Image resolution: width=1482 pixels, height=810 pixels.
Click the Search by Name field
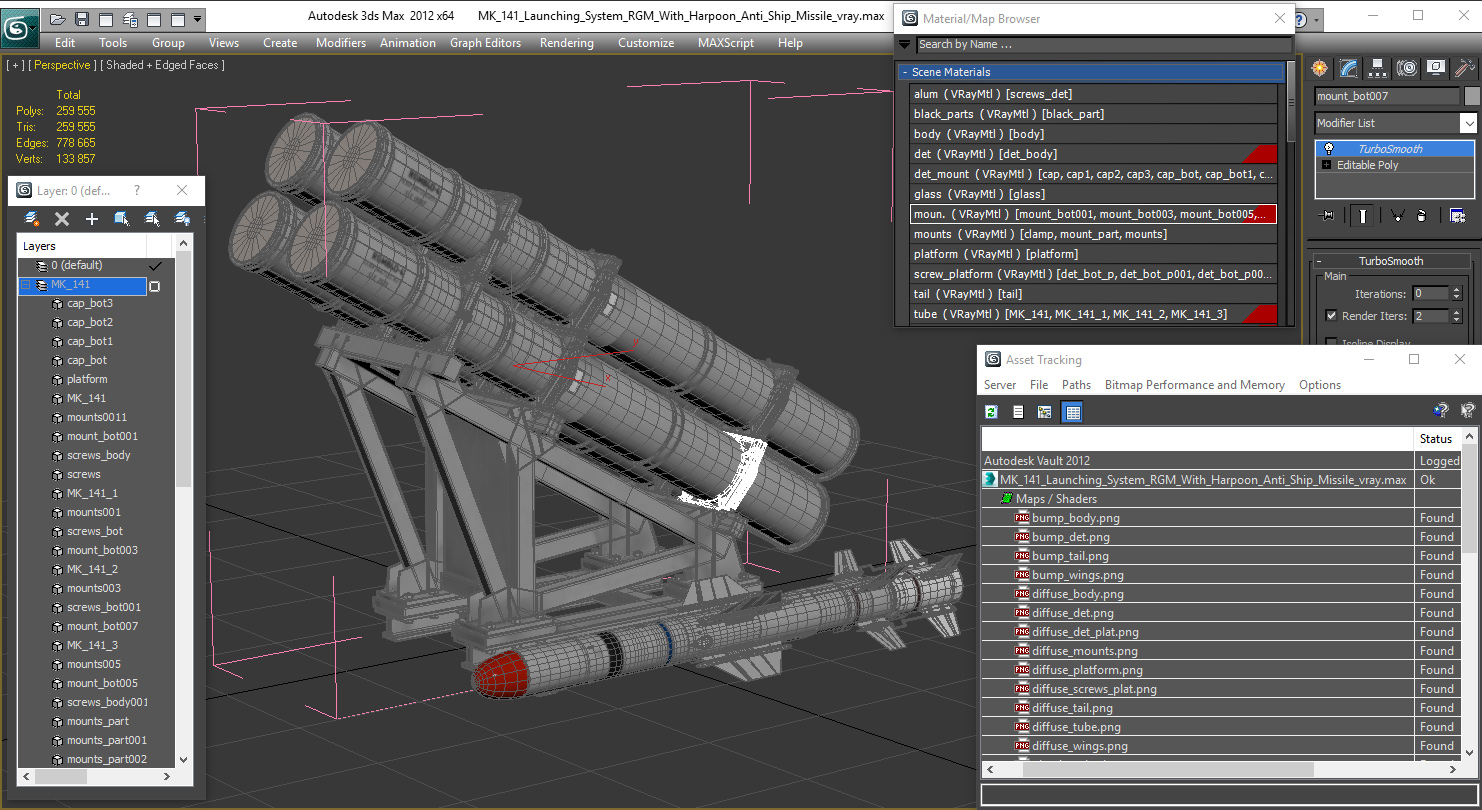(x=1104, y=44)
